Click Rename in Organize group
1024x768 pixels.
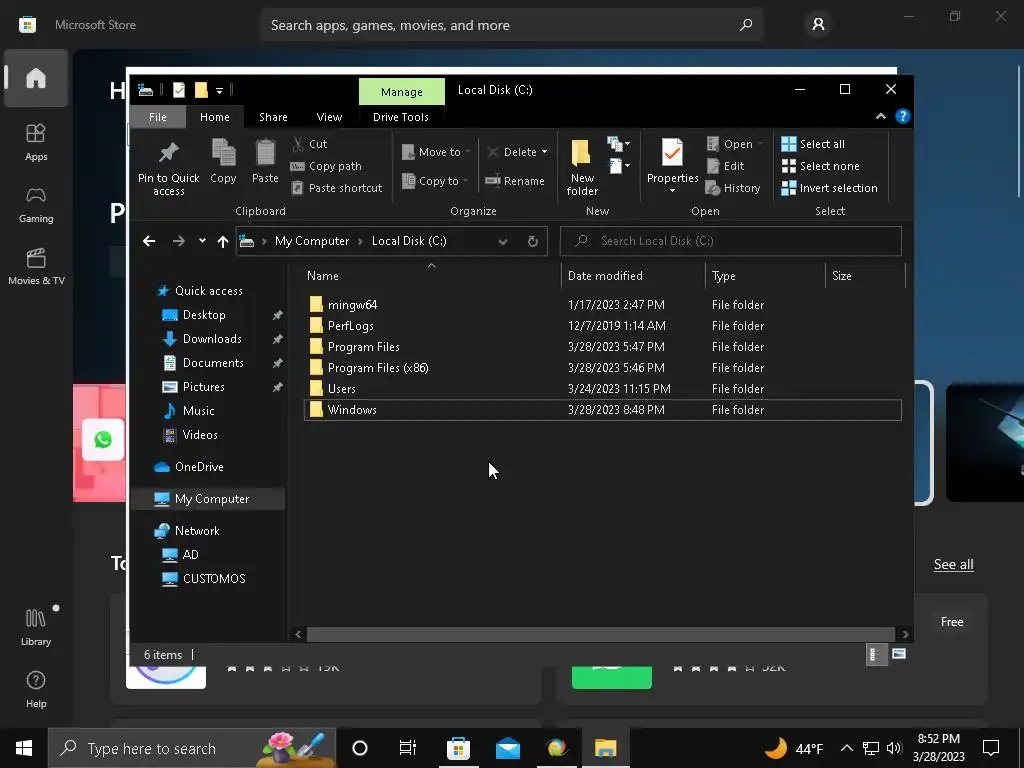click(515, 181)
